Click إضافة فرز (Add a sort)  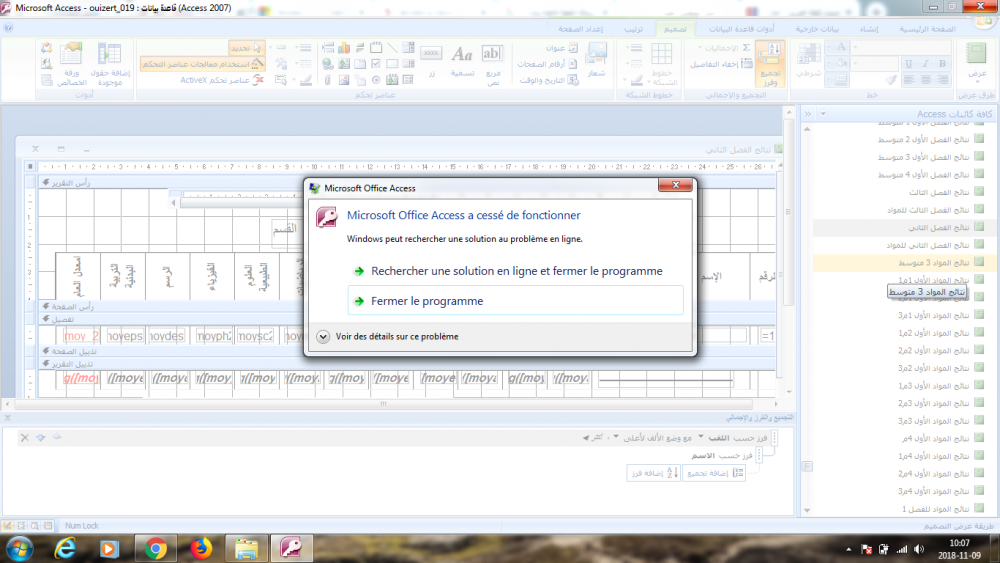click(654, 473)
